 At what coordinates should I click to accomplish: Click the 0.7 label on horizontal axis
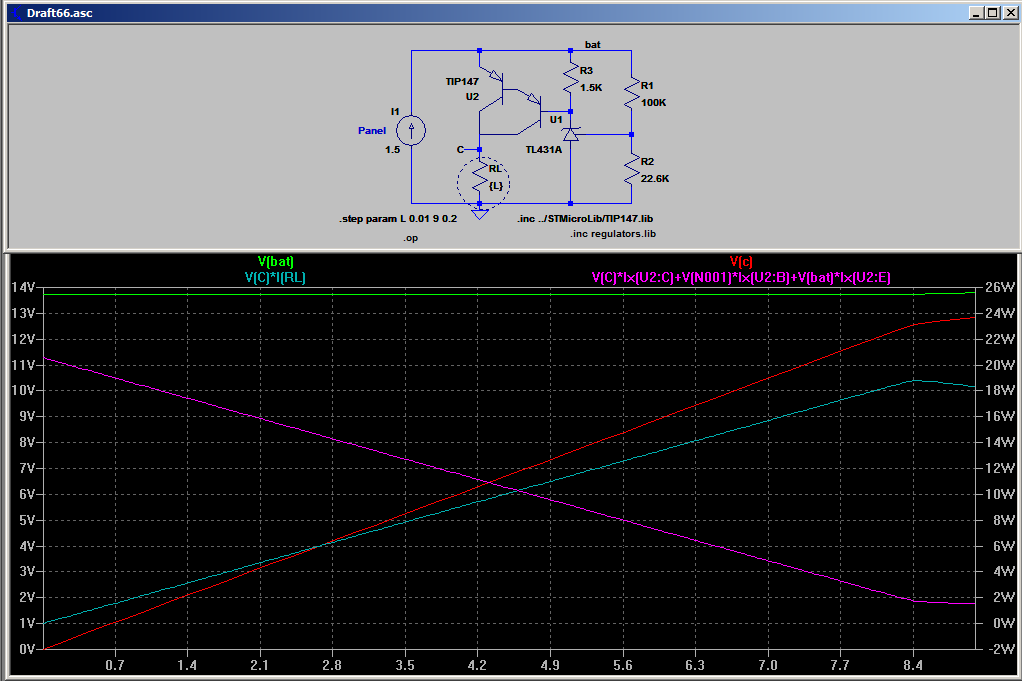(115, 665)
